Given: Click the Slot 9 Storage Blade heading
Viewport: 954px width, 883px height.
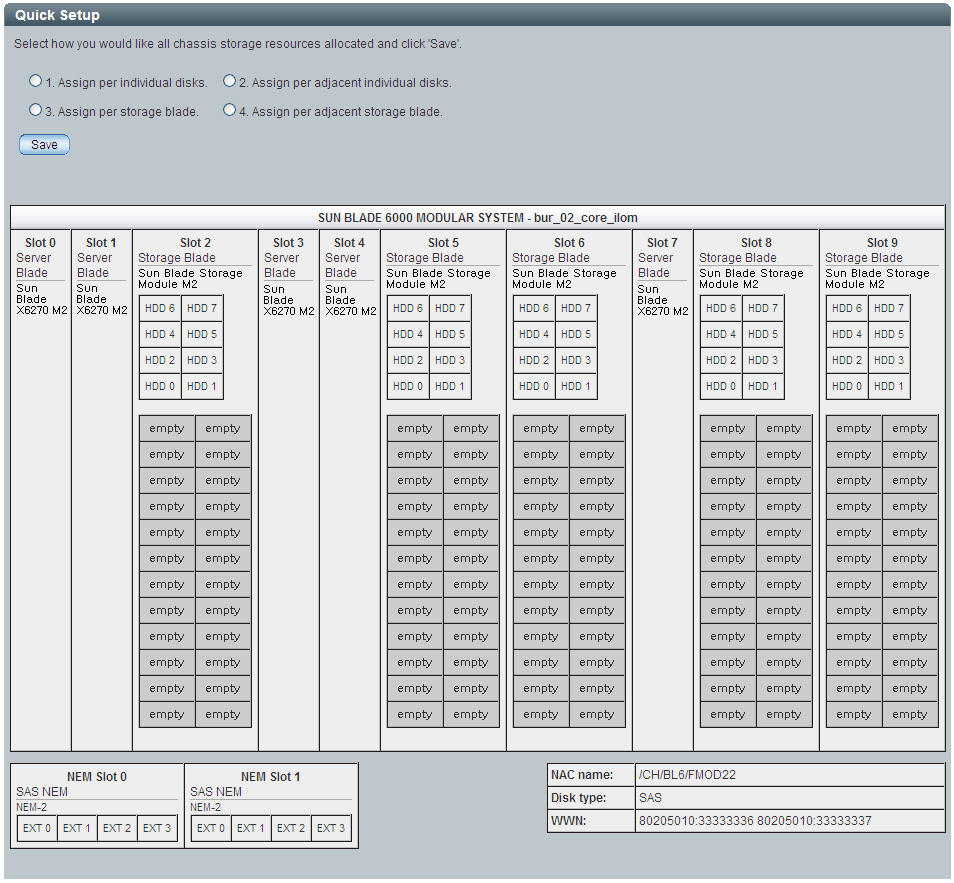Looking at the screenshot, I should (x=882, y=243).
